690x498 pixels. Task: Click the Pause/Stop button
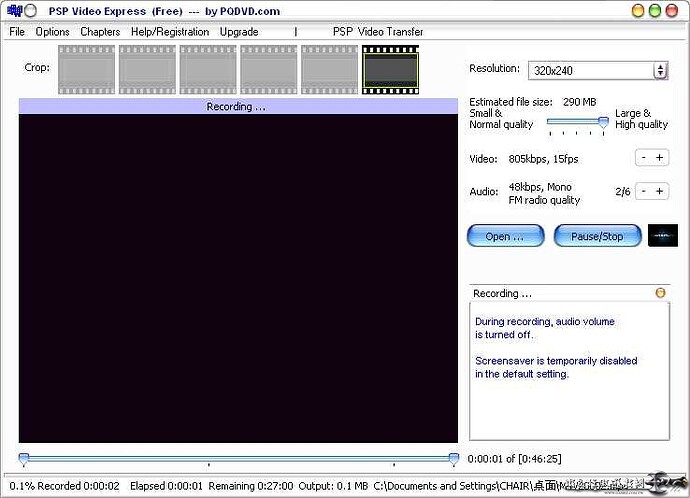click(597, 236)
